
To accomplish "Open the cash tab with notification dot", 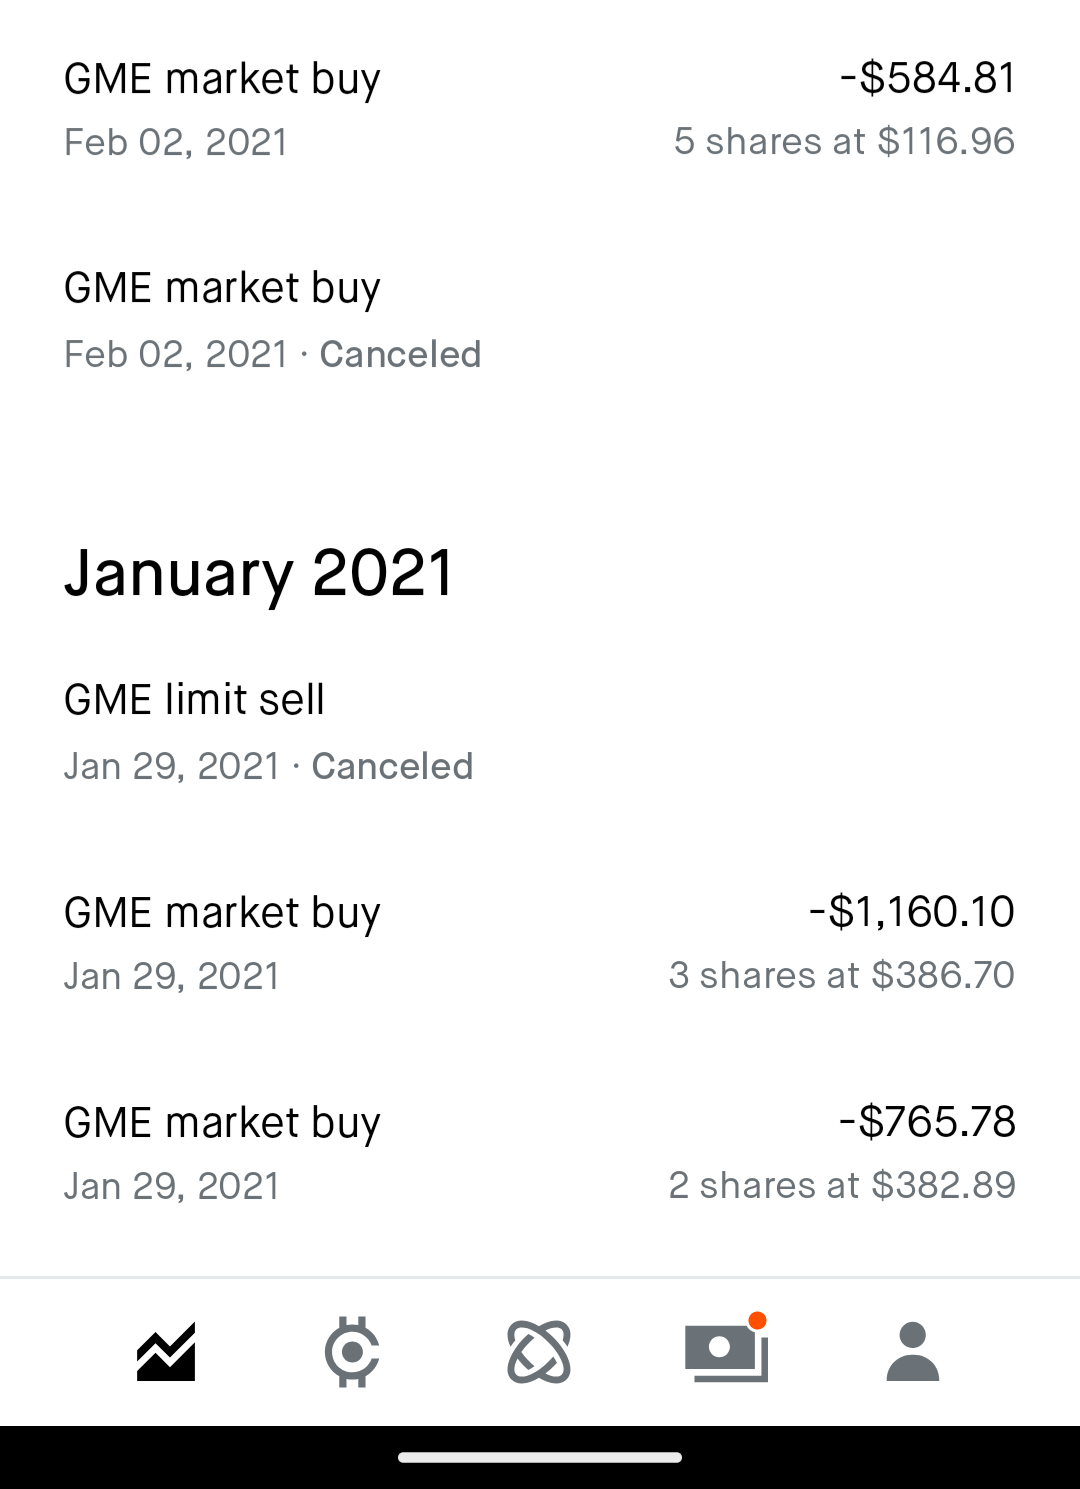I will 726,1350.
